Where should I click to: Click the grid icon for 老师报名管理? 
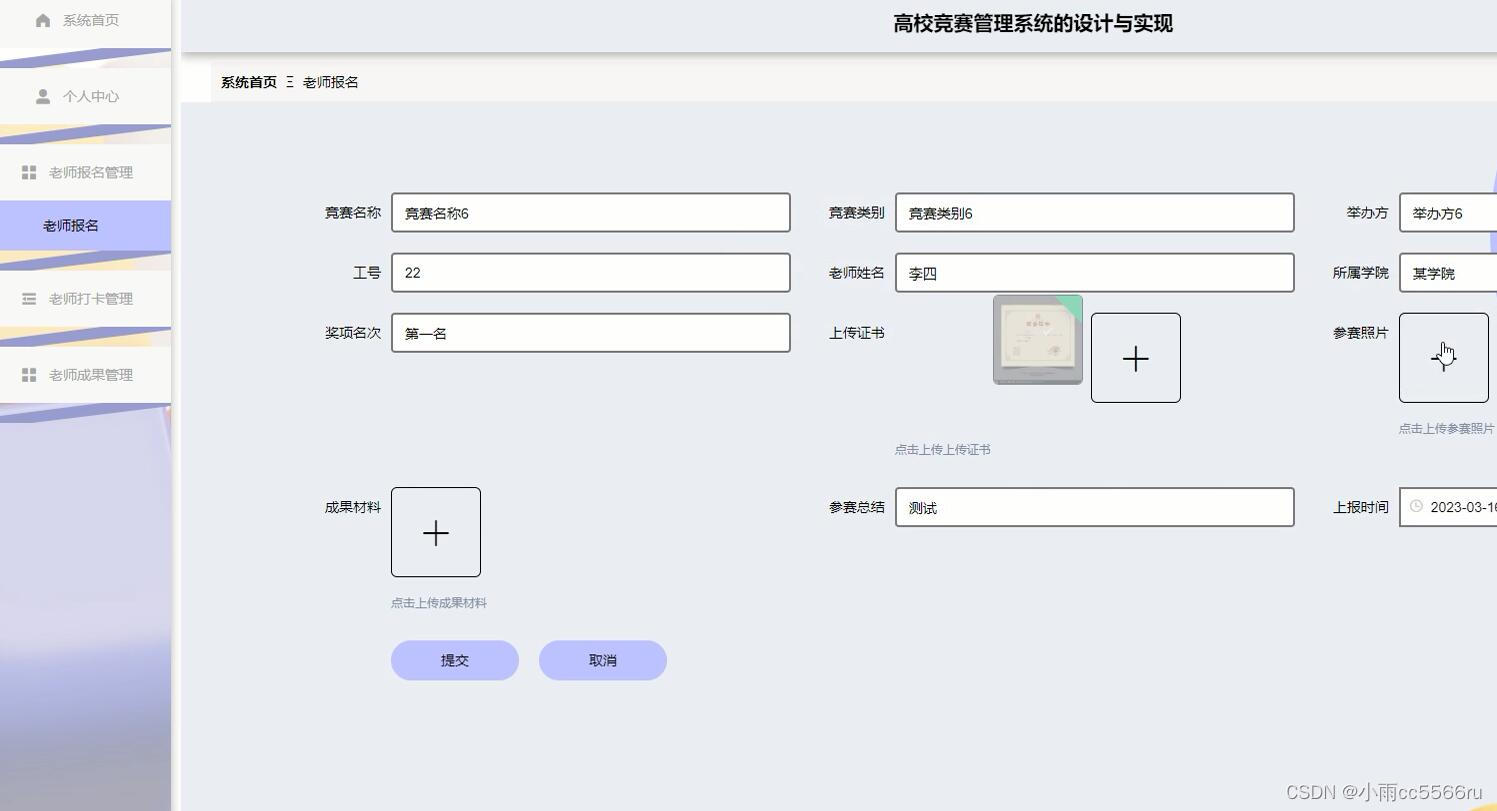pos(29,172)
